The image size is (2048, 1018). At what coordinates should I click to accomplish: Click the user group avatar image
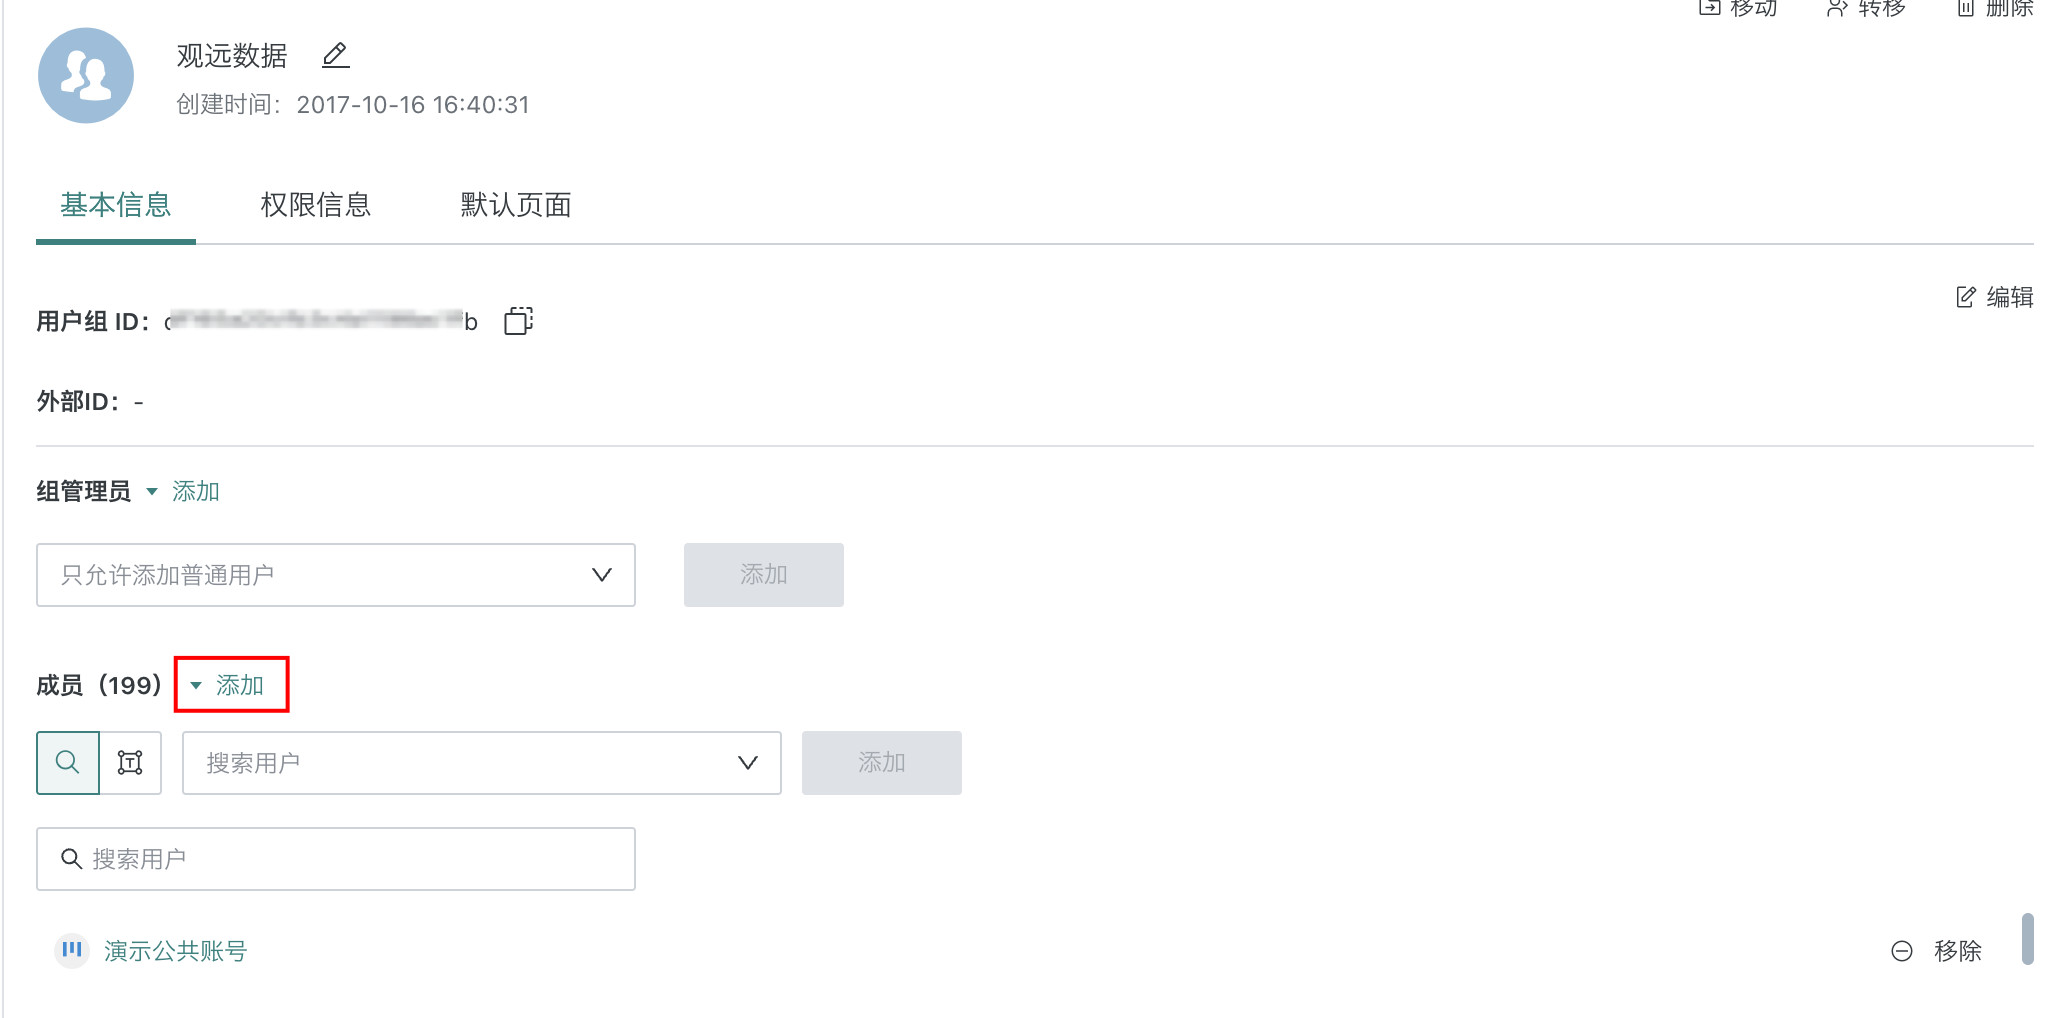(x=86, y=76)
